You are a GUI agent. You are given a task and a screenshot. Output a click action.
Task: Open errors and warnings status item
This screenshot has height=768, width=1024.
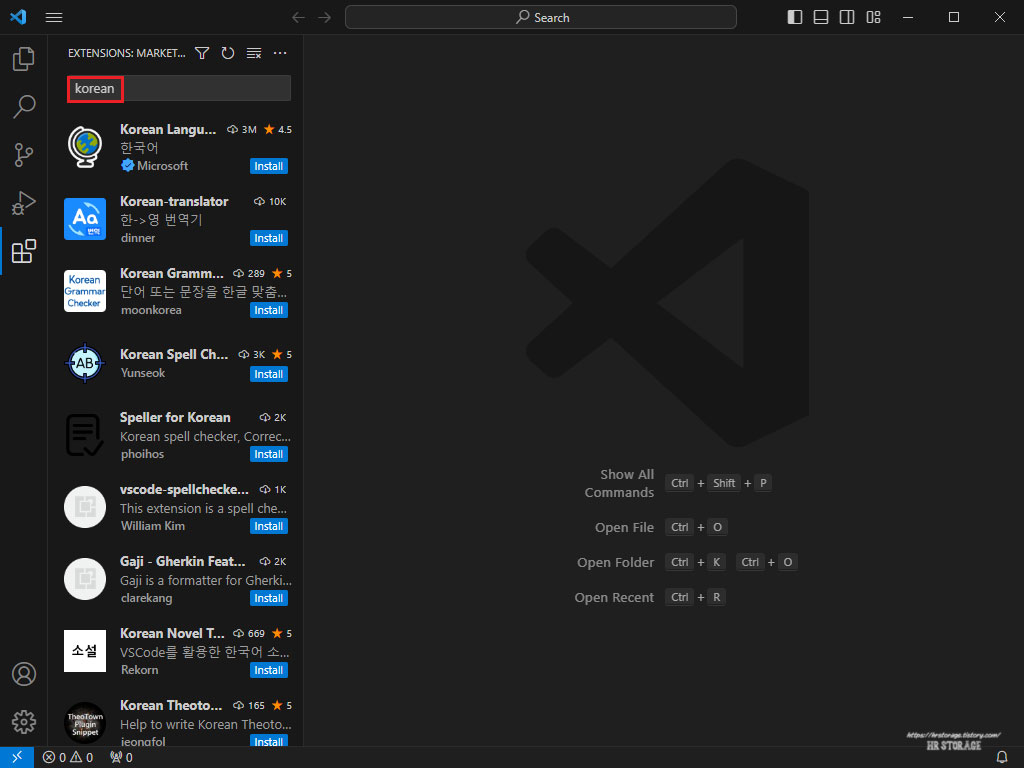(x=68, y=757)
